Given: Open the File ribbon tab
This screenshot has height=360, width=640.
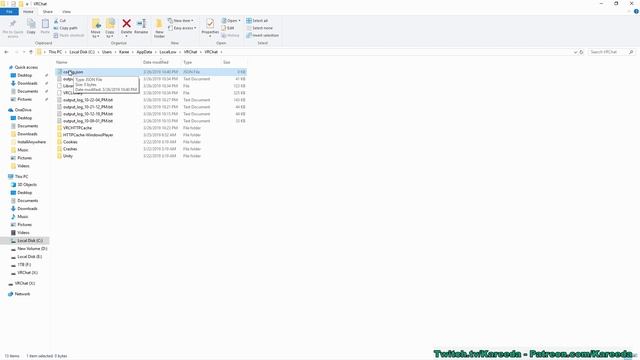Looking at the screenshot, I should (x=9, y=12).
